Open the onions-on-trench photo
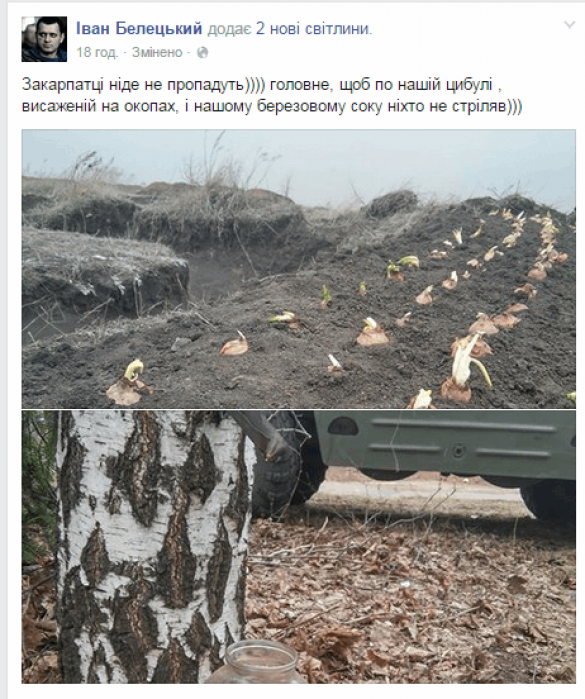 298,269
